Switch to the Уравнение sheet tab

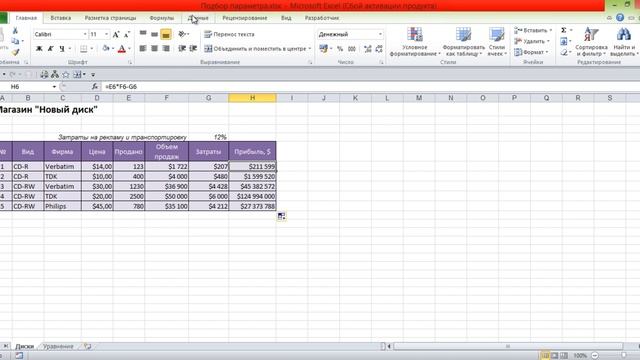[x=58, y=346]
